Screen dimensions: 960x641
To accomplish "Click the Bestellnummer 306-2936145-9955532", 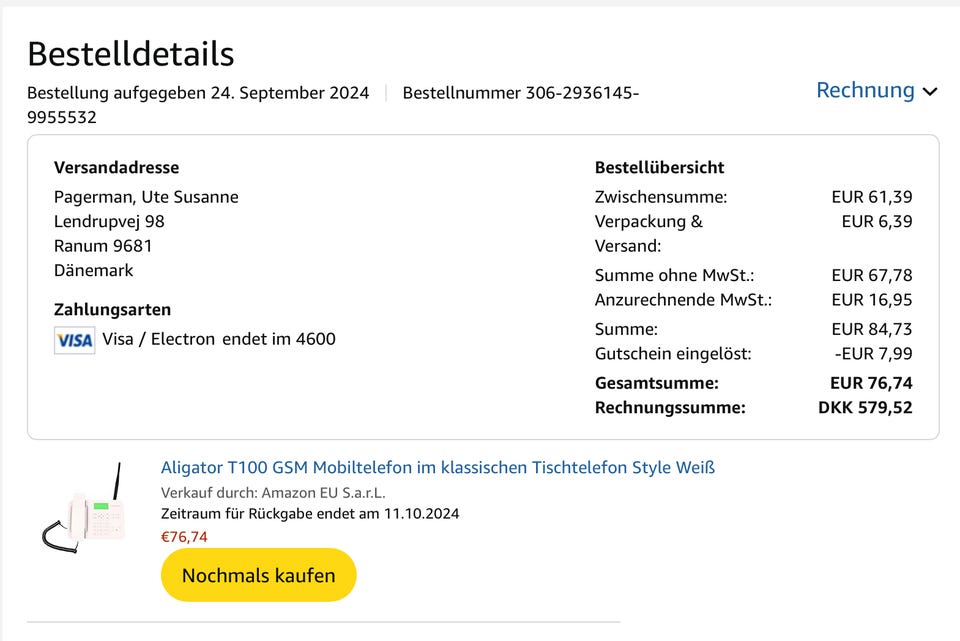I will tap(522, 93).
